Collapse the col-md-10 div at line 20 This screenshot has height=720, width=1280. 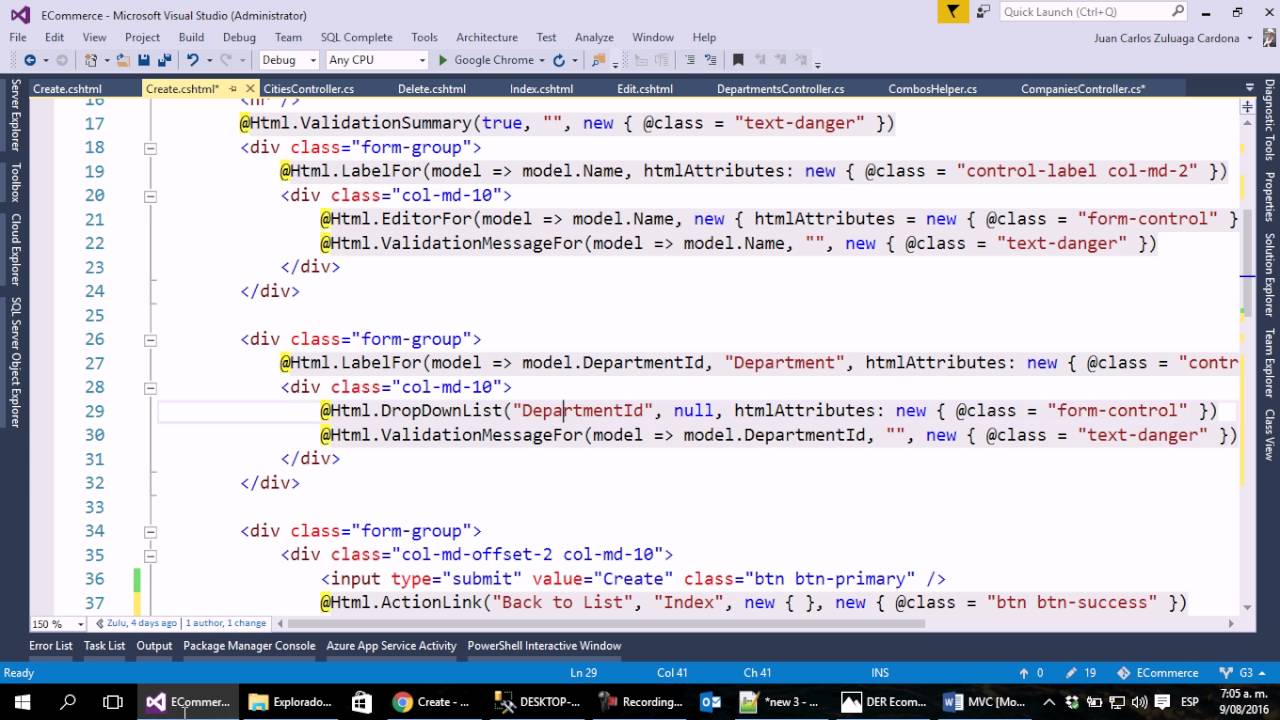150,196
